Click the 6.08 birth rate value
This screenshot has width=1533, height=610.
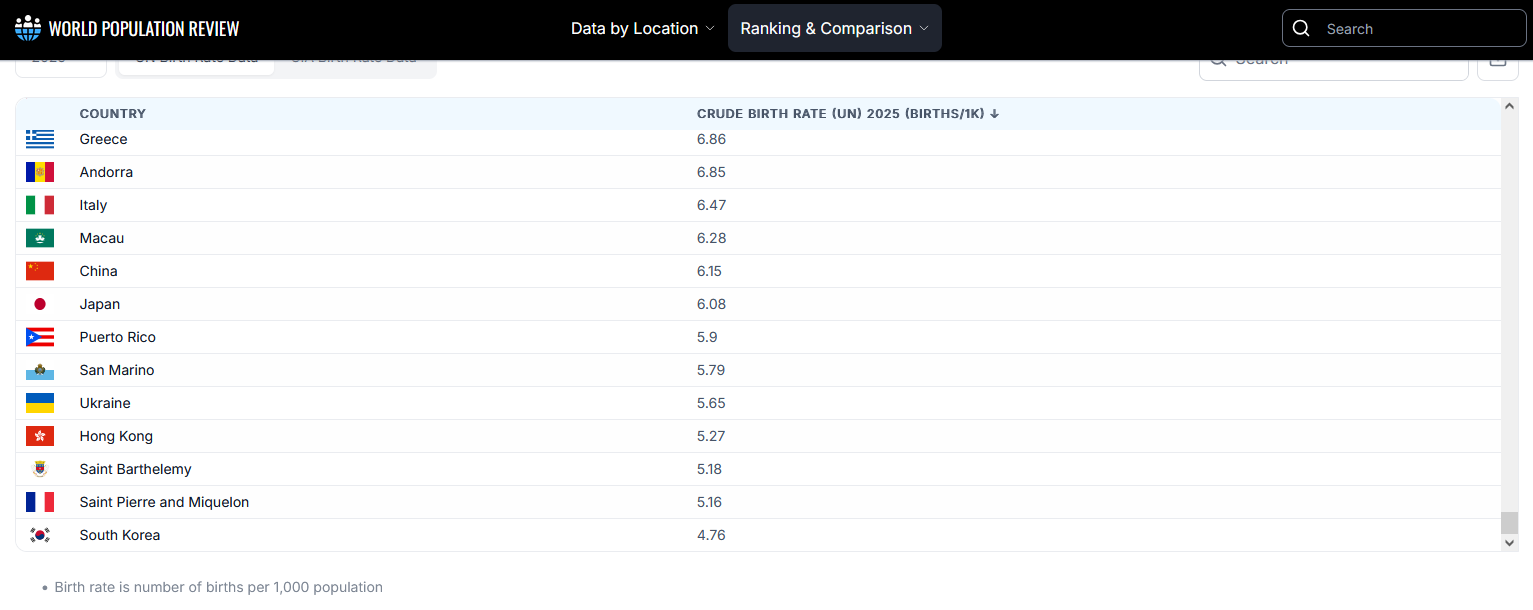(x=711, y=304)
